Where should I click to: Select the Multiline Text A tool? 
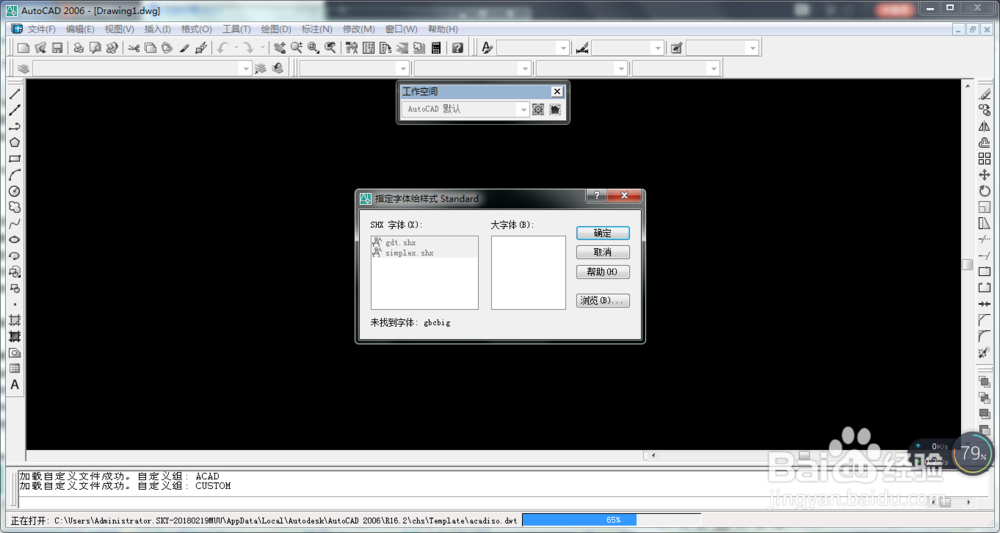(x=15, y=385)
